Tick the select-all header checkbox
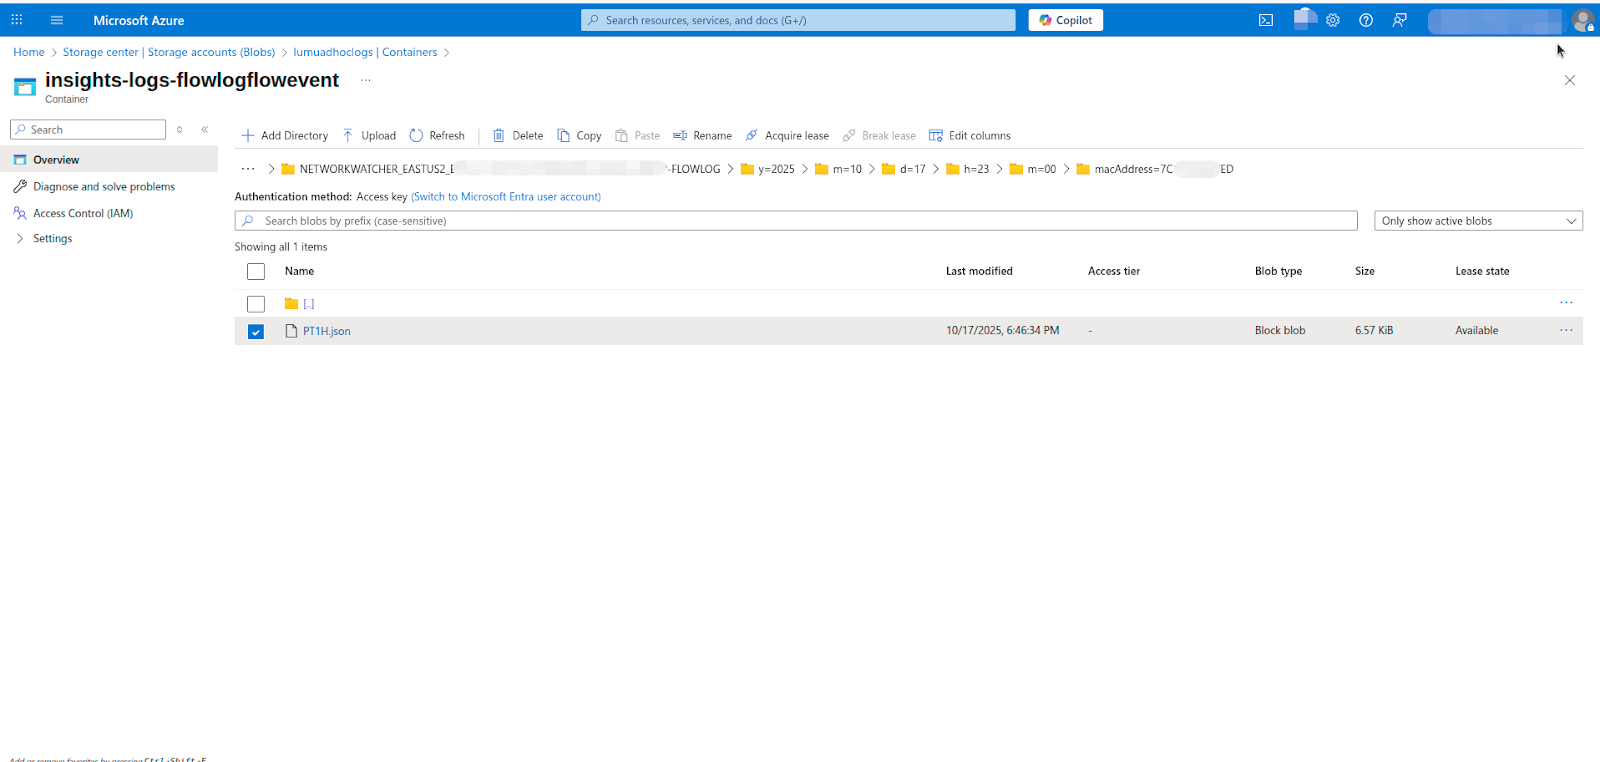 click(256, 272)
